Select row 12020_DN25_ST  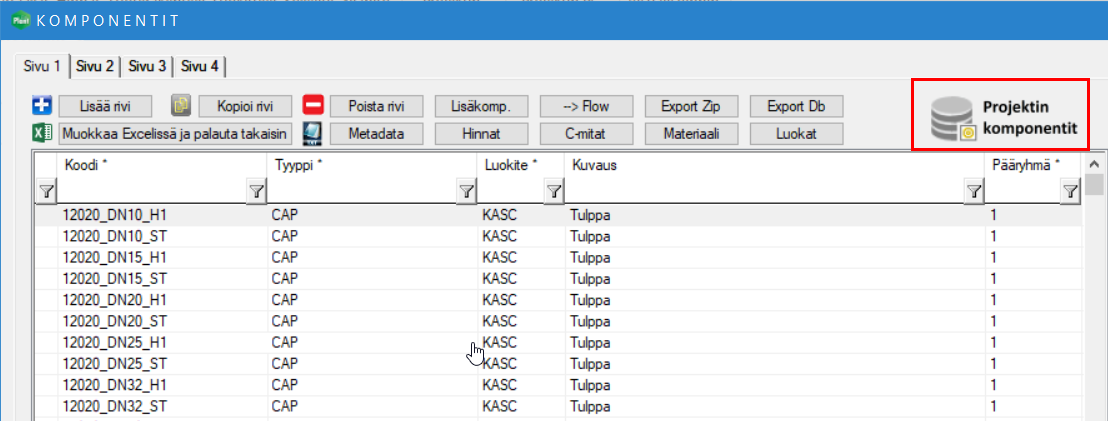tap(558, 364)
